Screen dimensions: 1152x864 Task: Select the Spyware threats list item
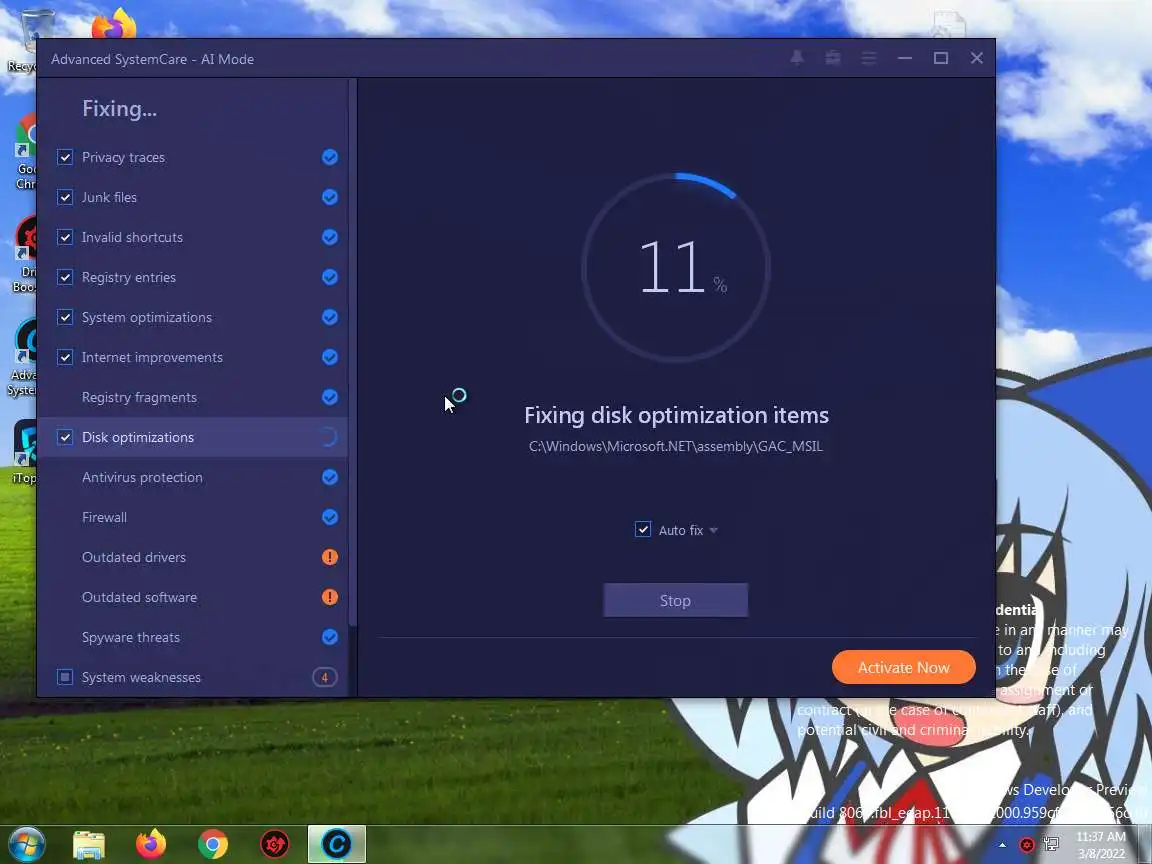[x=192, y=637]
